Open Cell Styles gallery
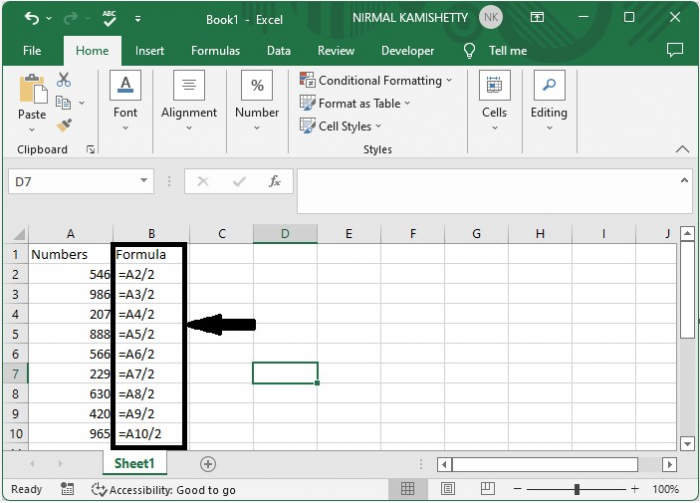The image size is (700, 503). (341, 126)
